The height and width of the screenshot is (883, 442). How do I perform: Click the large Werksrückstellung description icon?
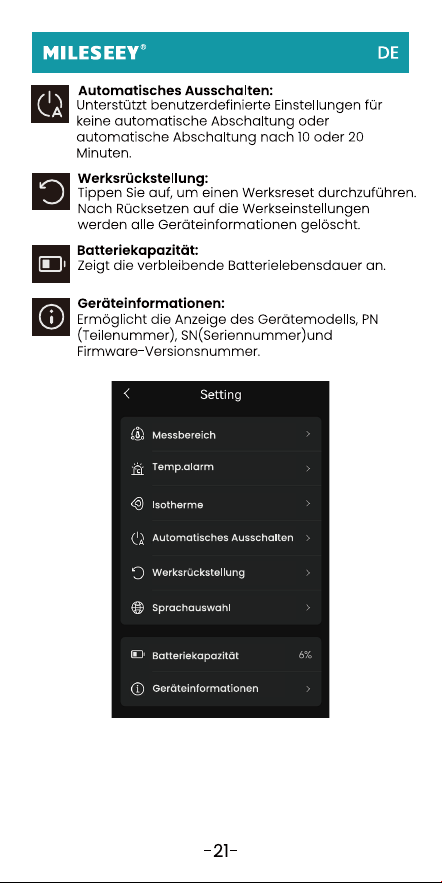(51, 191)
